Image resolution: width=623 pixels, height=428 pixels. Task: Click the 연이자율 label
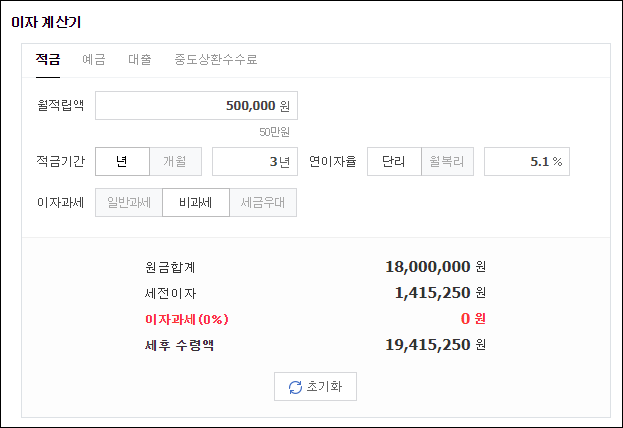click(x=333, y=161)
